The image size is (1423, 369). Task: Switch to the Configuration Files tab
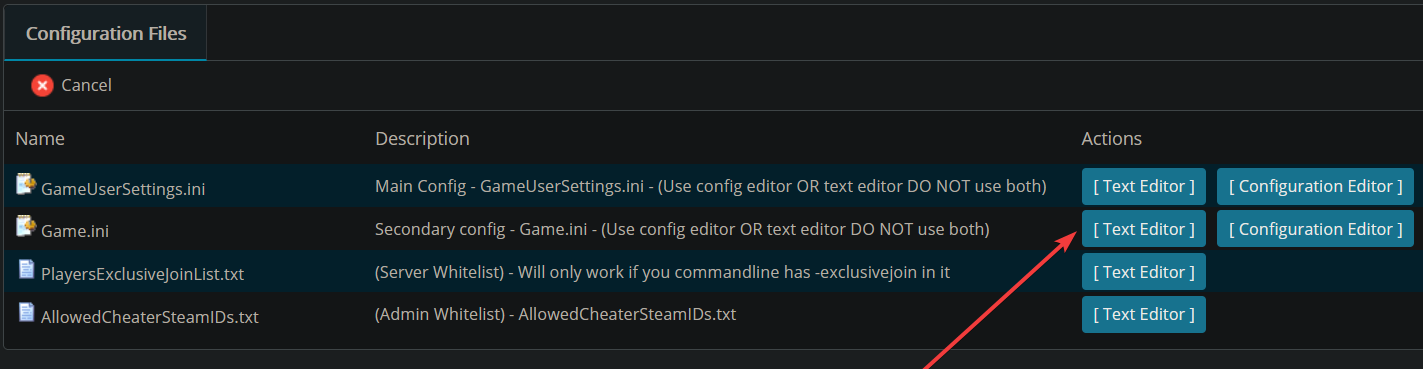pos(106,33)
